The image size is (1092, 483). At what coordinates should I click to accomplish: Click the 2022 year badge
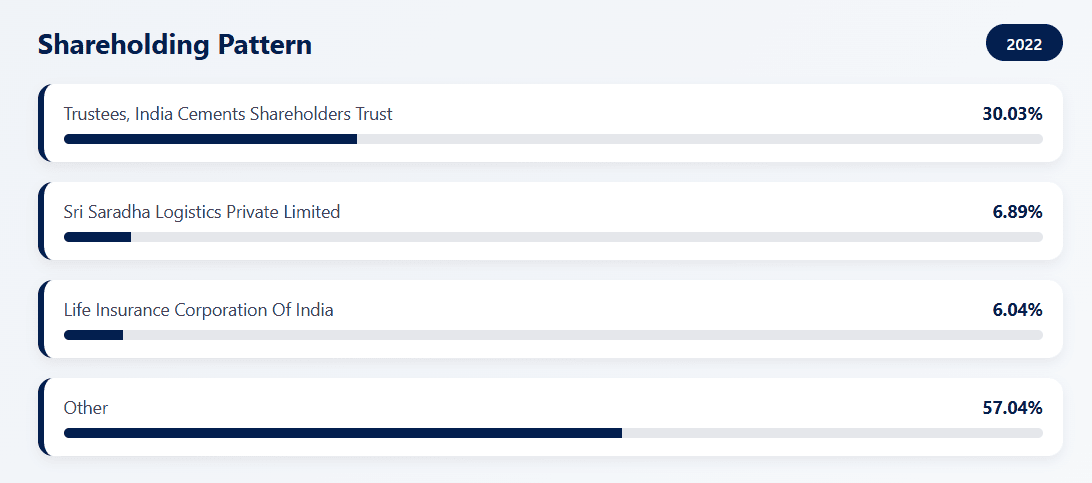1024,43
